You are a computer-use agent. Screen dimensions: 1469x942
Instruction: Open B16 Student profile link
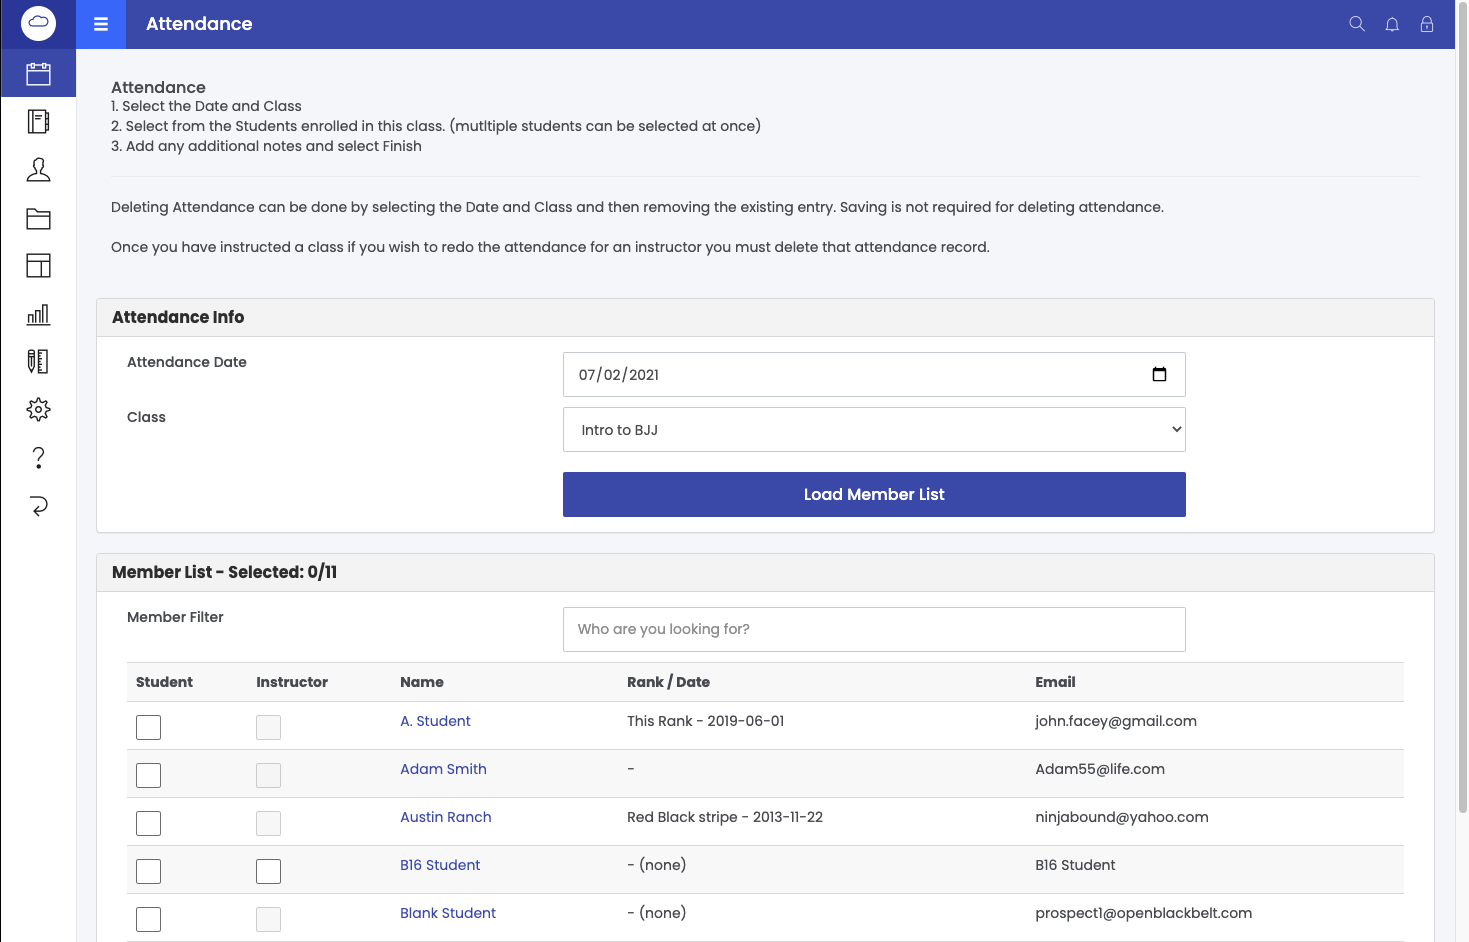pyautogui.click(x=440, y=865)
